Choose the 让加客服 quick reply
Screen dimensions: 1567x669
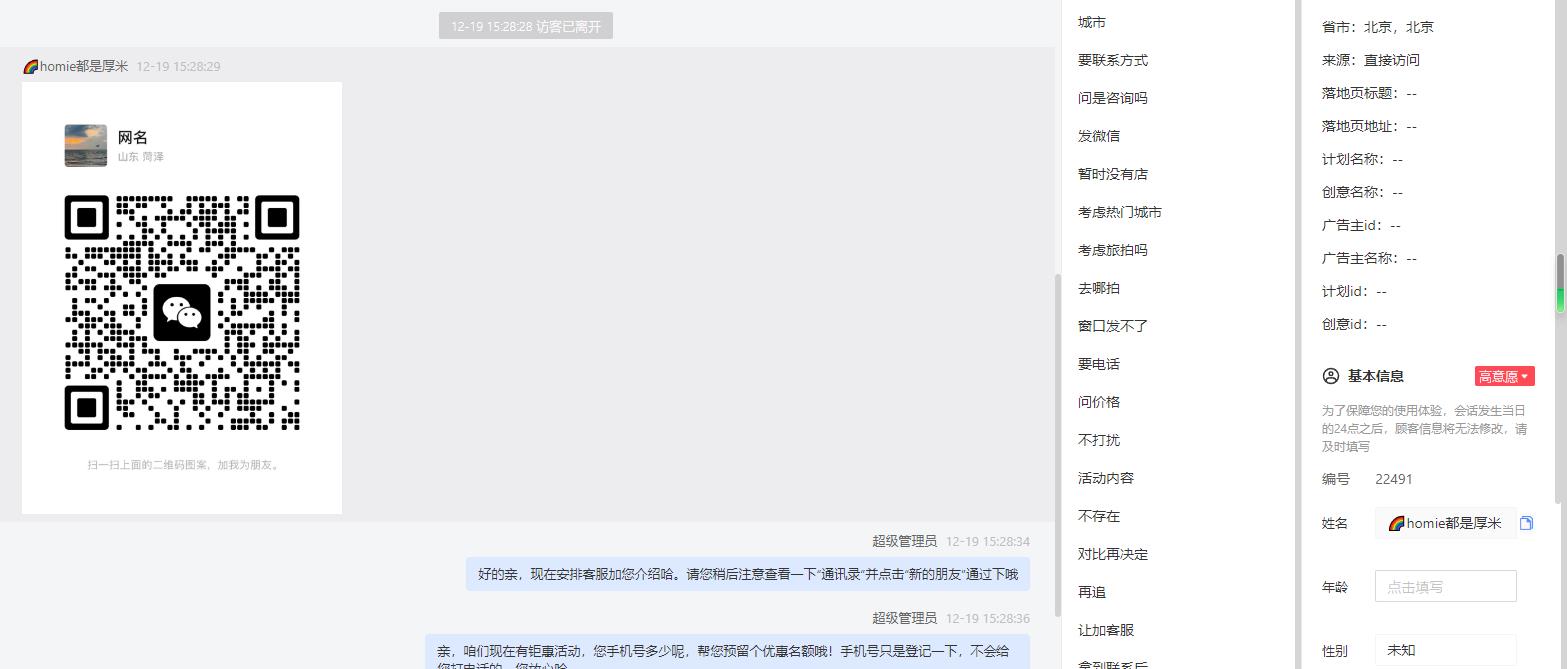coord(1106,630)
